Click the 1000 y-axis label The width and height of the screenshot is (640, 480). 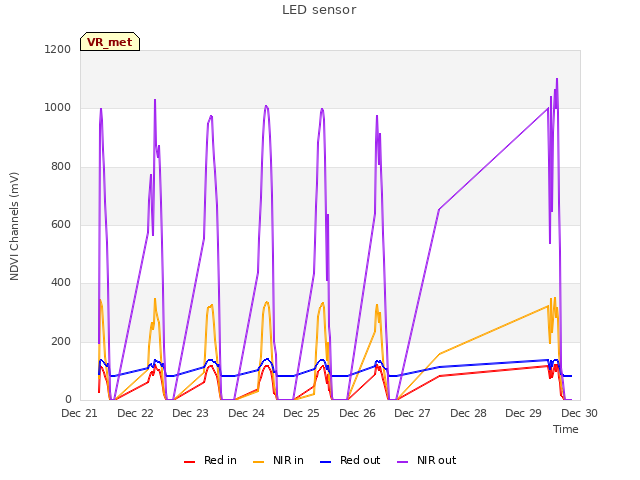click(58, 108)
